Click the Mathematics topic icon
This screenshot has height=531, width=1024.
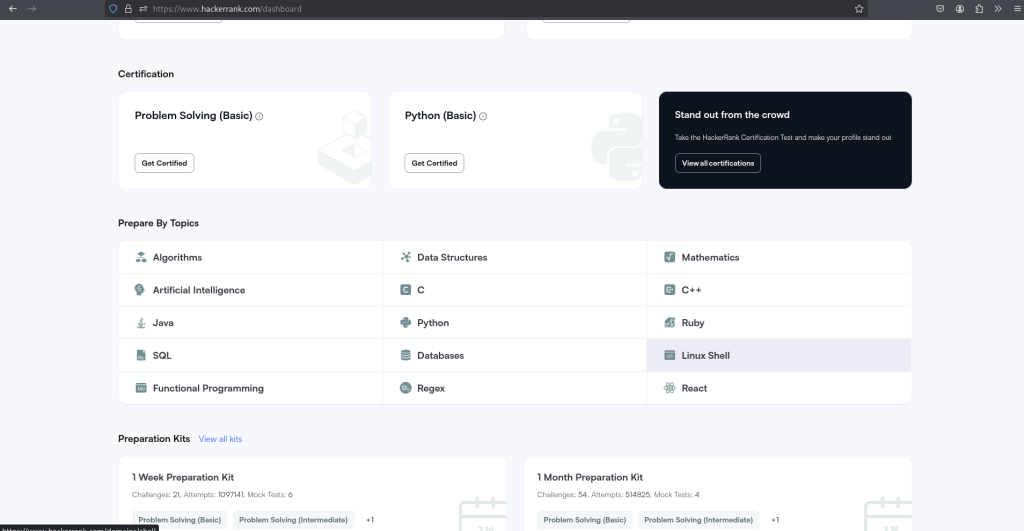[669, 257]
